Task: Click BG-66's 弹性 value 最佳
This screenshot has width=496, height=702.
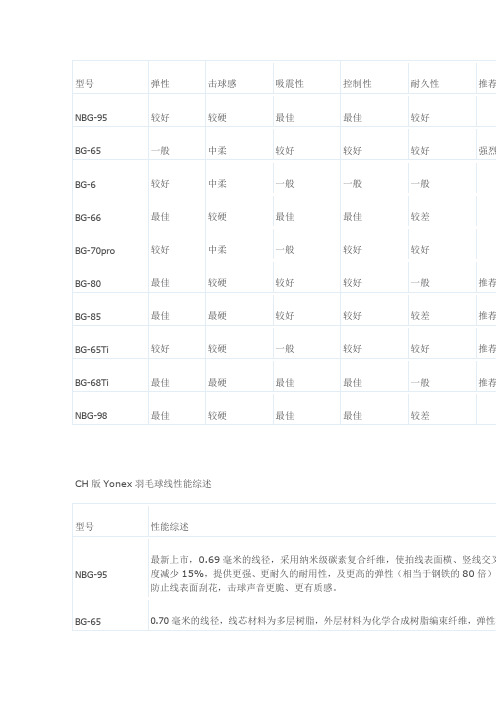Action: pyautogui.click(x=160, y=217)
